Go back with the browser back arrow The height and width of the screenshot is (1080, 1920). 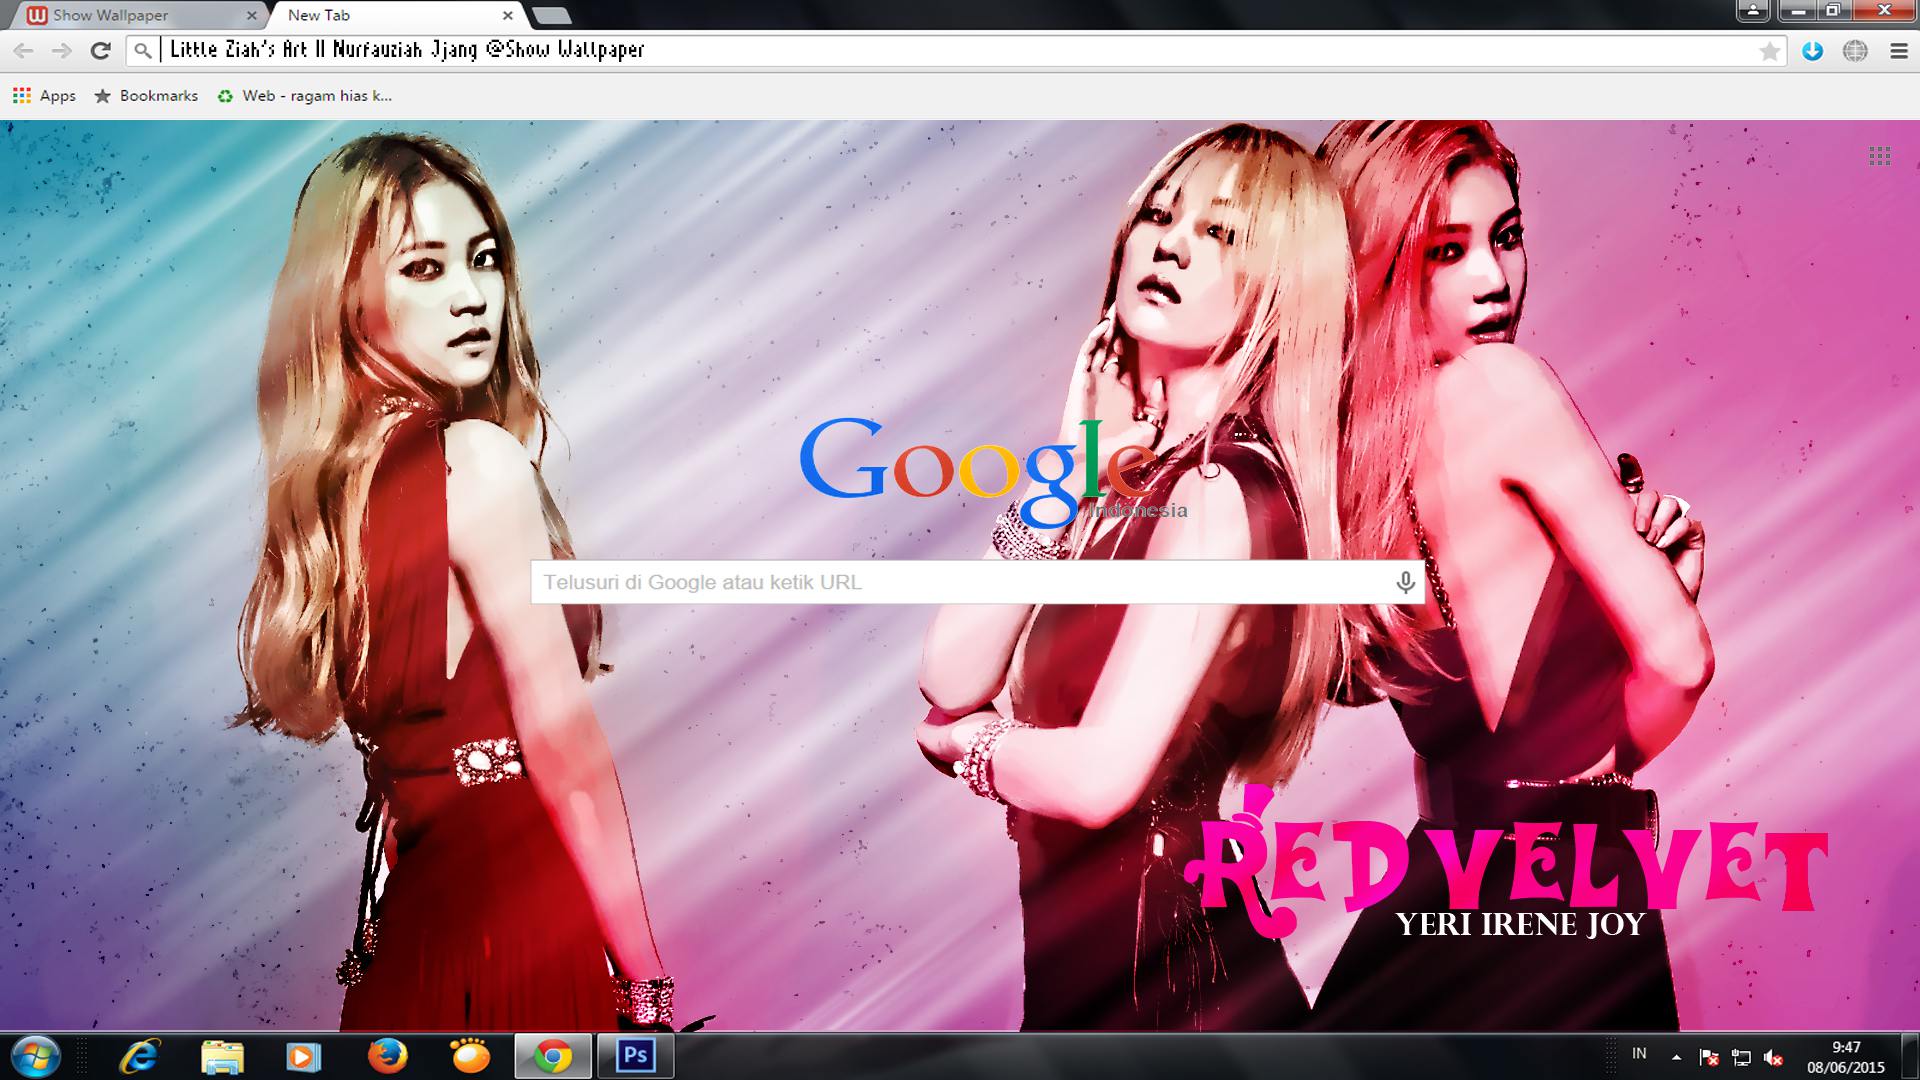pyautogui.click(x=23, y=51)
